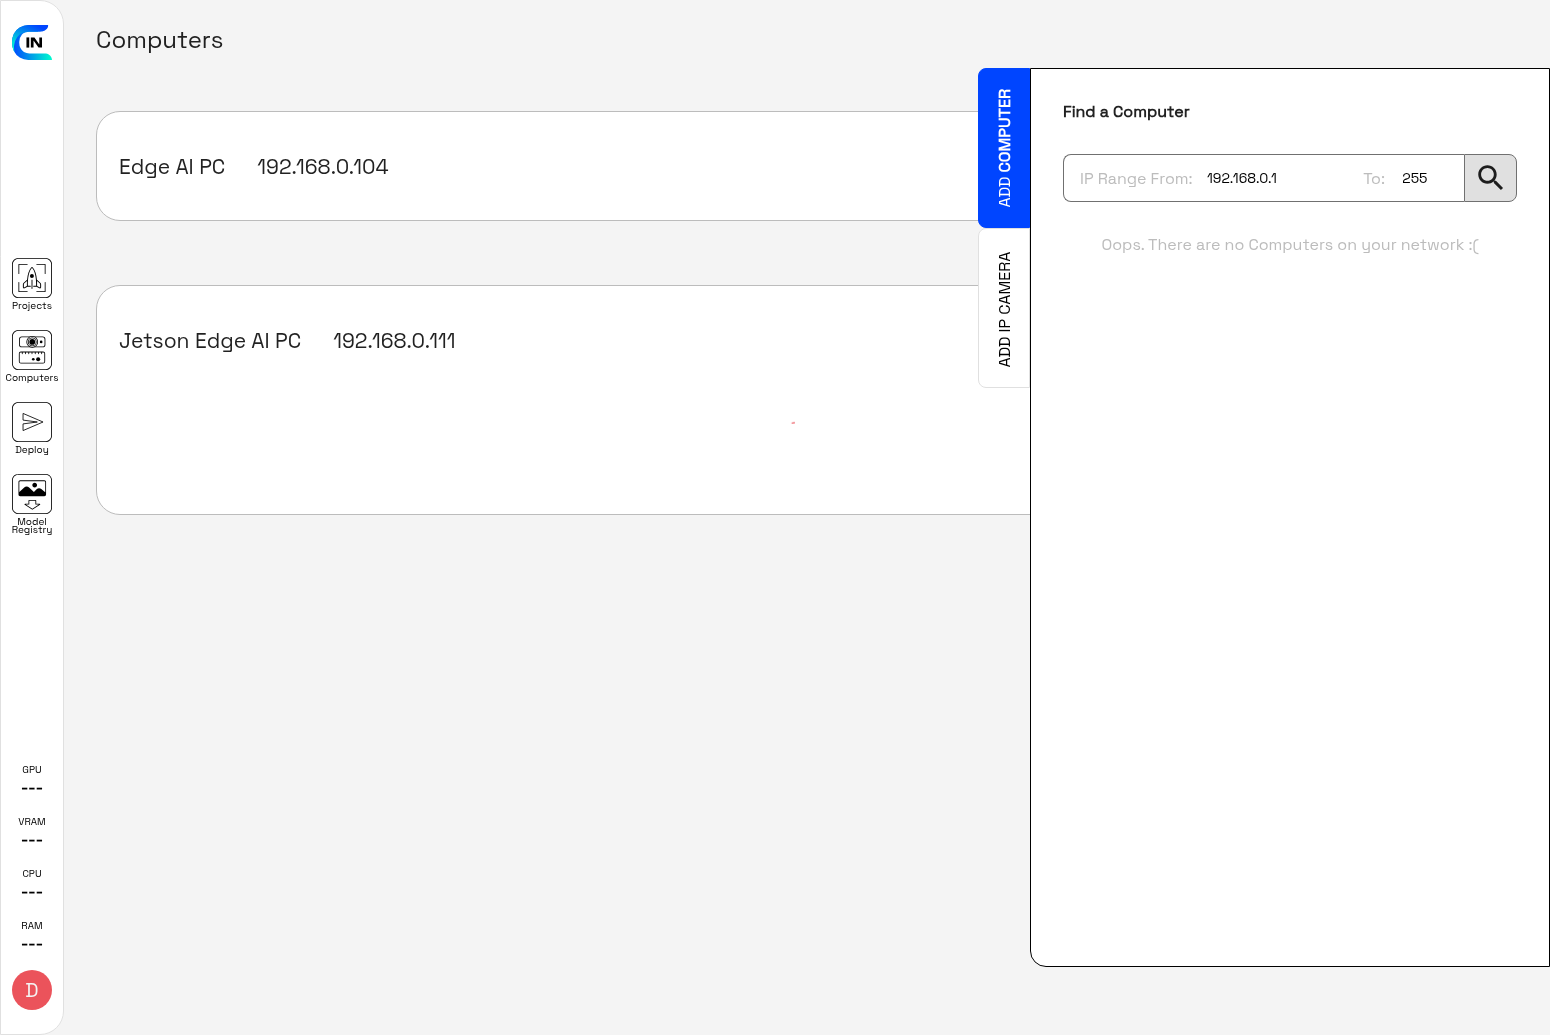Check the CPU usage indicator

pyautogui.click(x=32, y=884)
